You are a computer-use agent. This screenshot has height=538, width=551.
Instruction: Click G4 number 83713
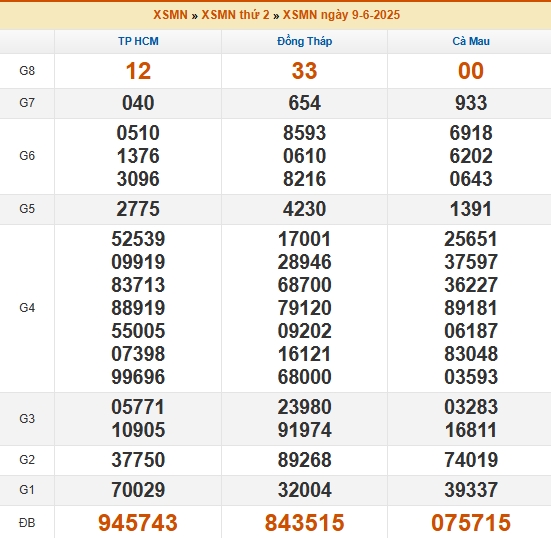138,285
